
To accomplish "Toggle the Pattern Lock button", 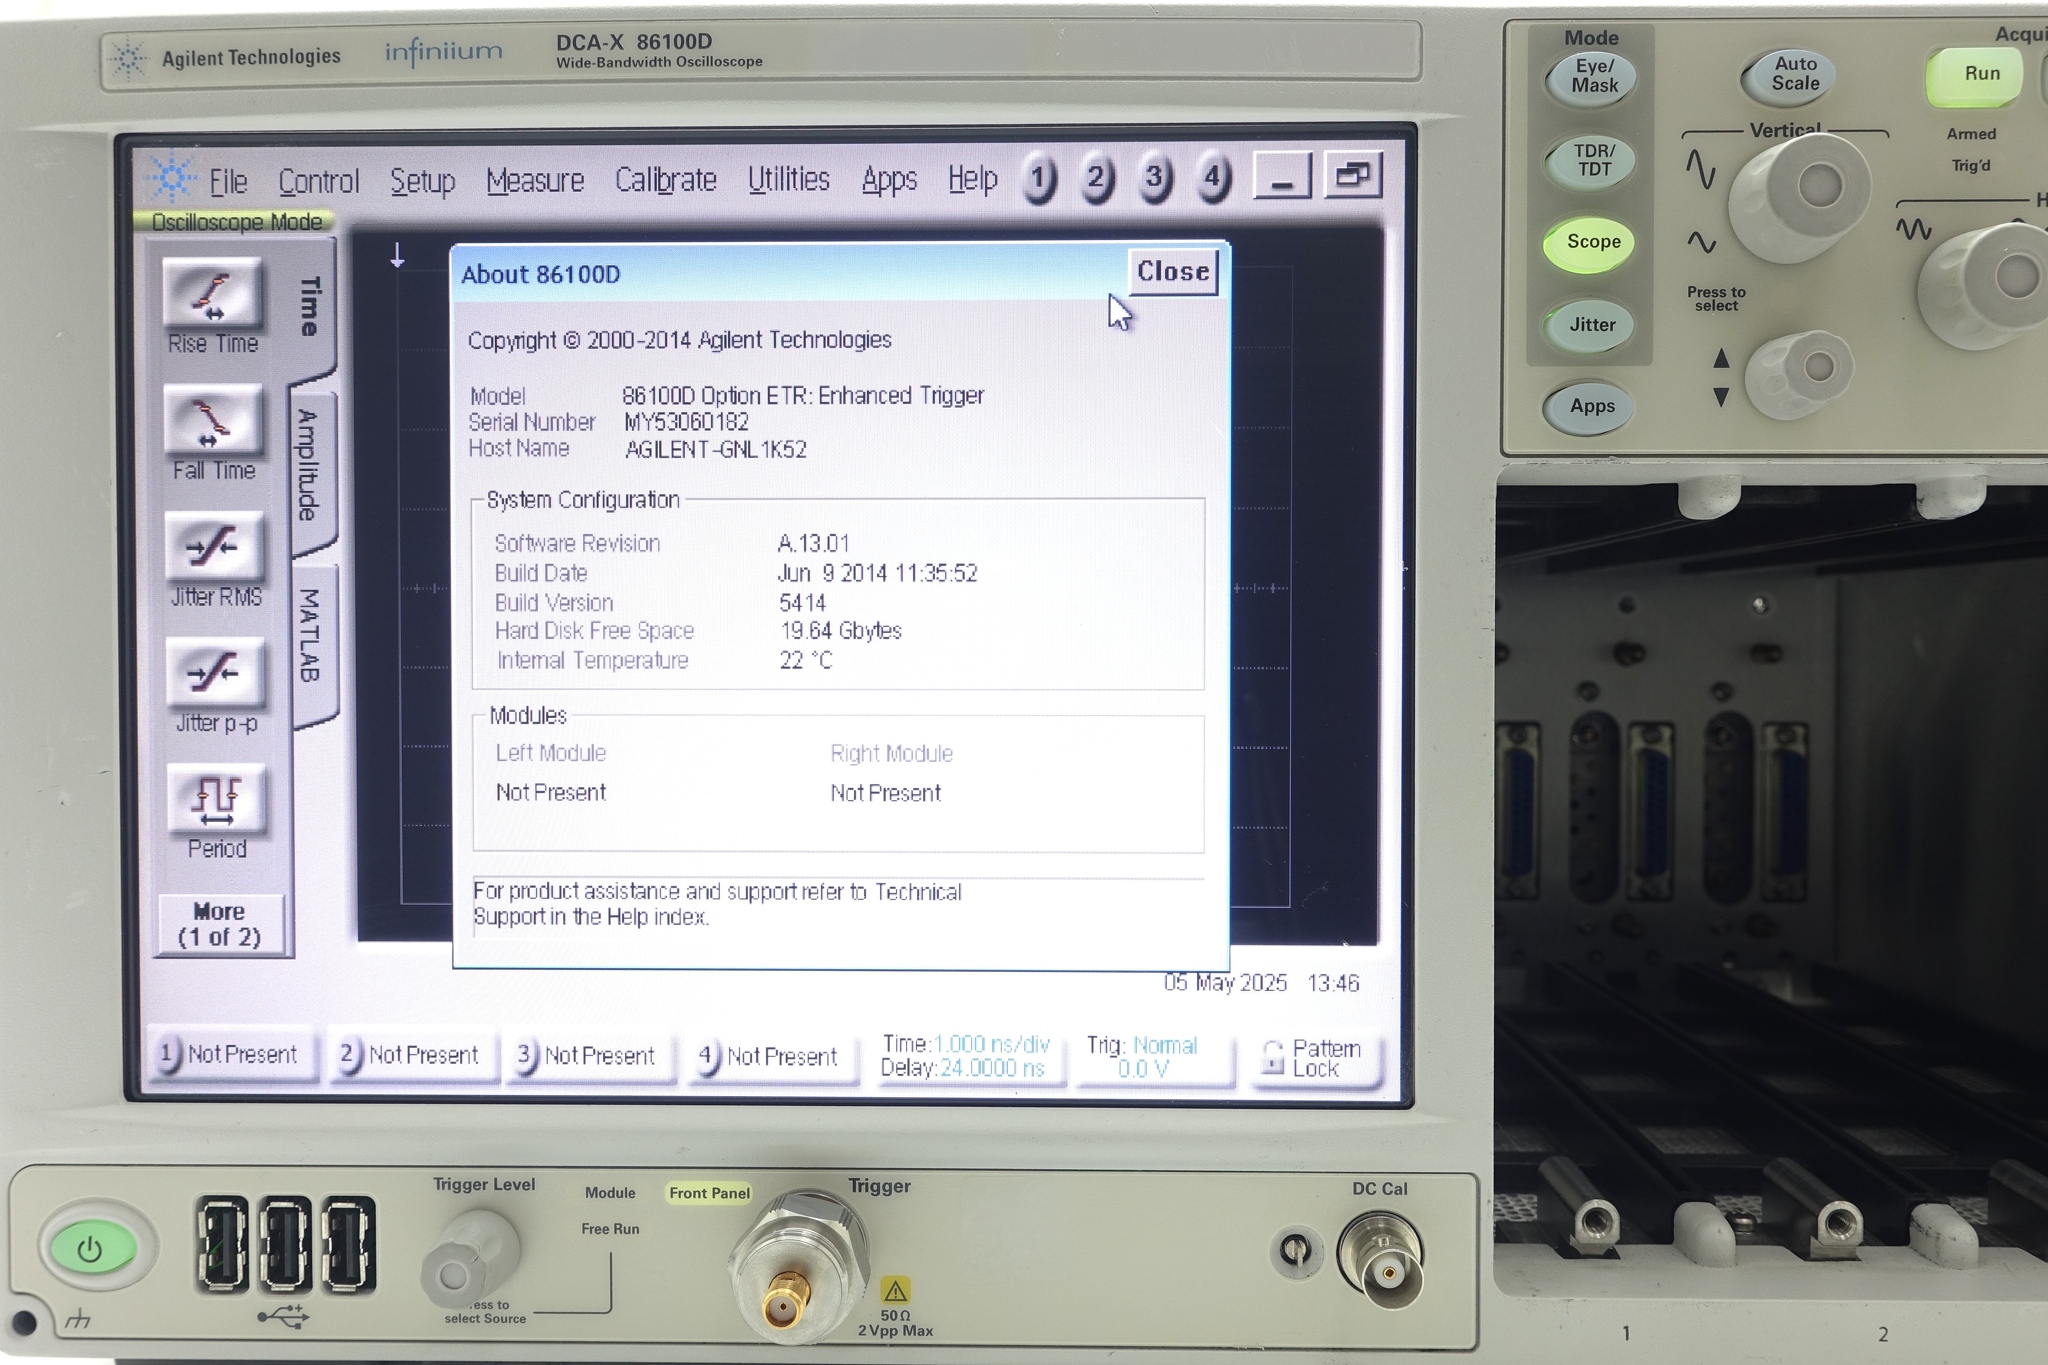I will coord(1315,1058).
